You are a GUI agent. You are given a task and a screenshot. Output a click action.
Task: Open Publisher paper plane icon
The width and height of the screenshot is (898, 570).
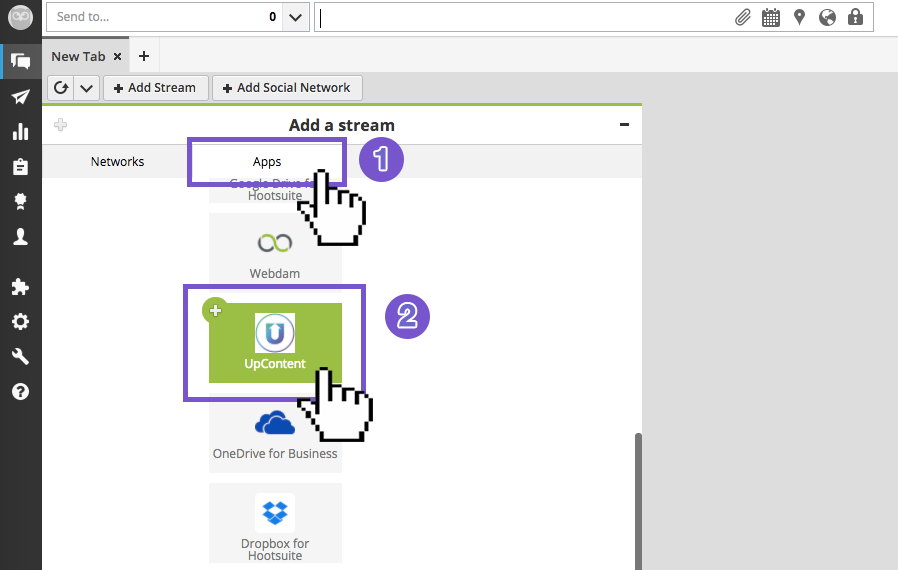(21, 96)
